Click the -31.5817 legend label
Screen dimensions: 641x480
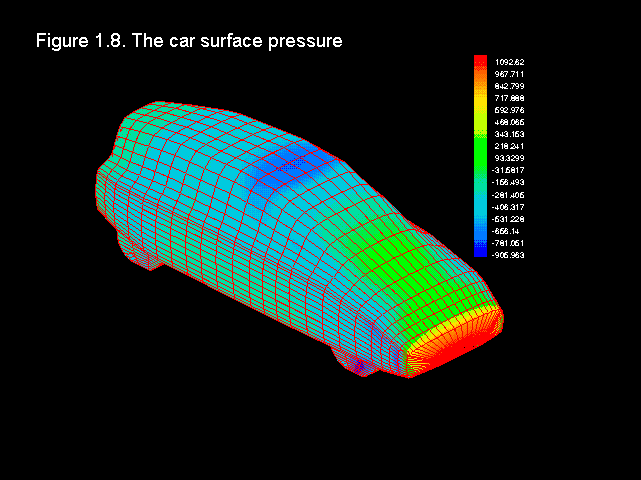click(x=509, y=170)
